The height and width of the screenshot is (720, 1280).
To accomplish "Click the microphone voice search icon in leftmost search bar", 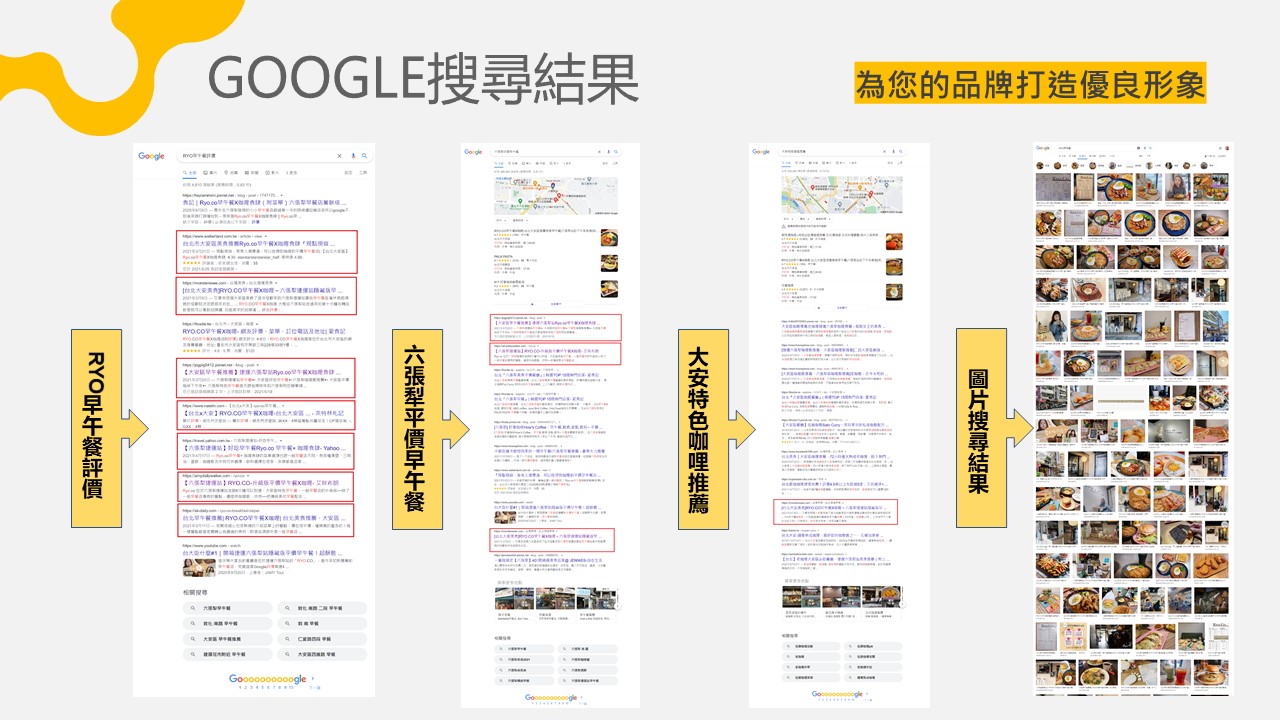I will point(352,156).
